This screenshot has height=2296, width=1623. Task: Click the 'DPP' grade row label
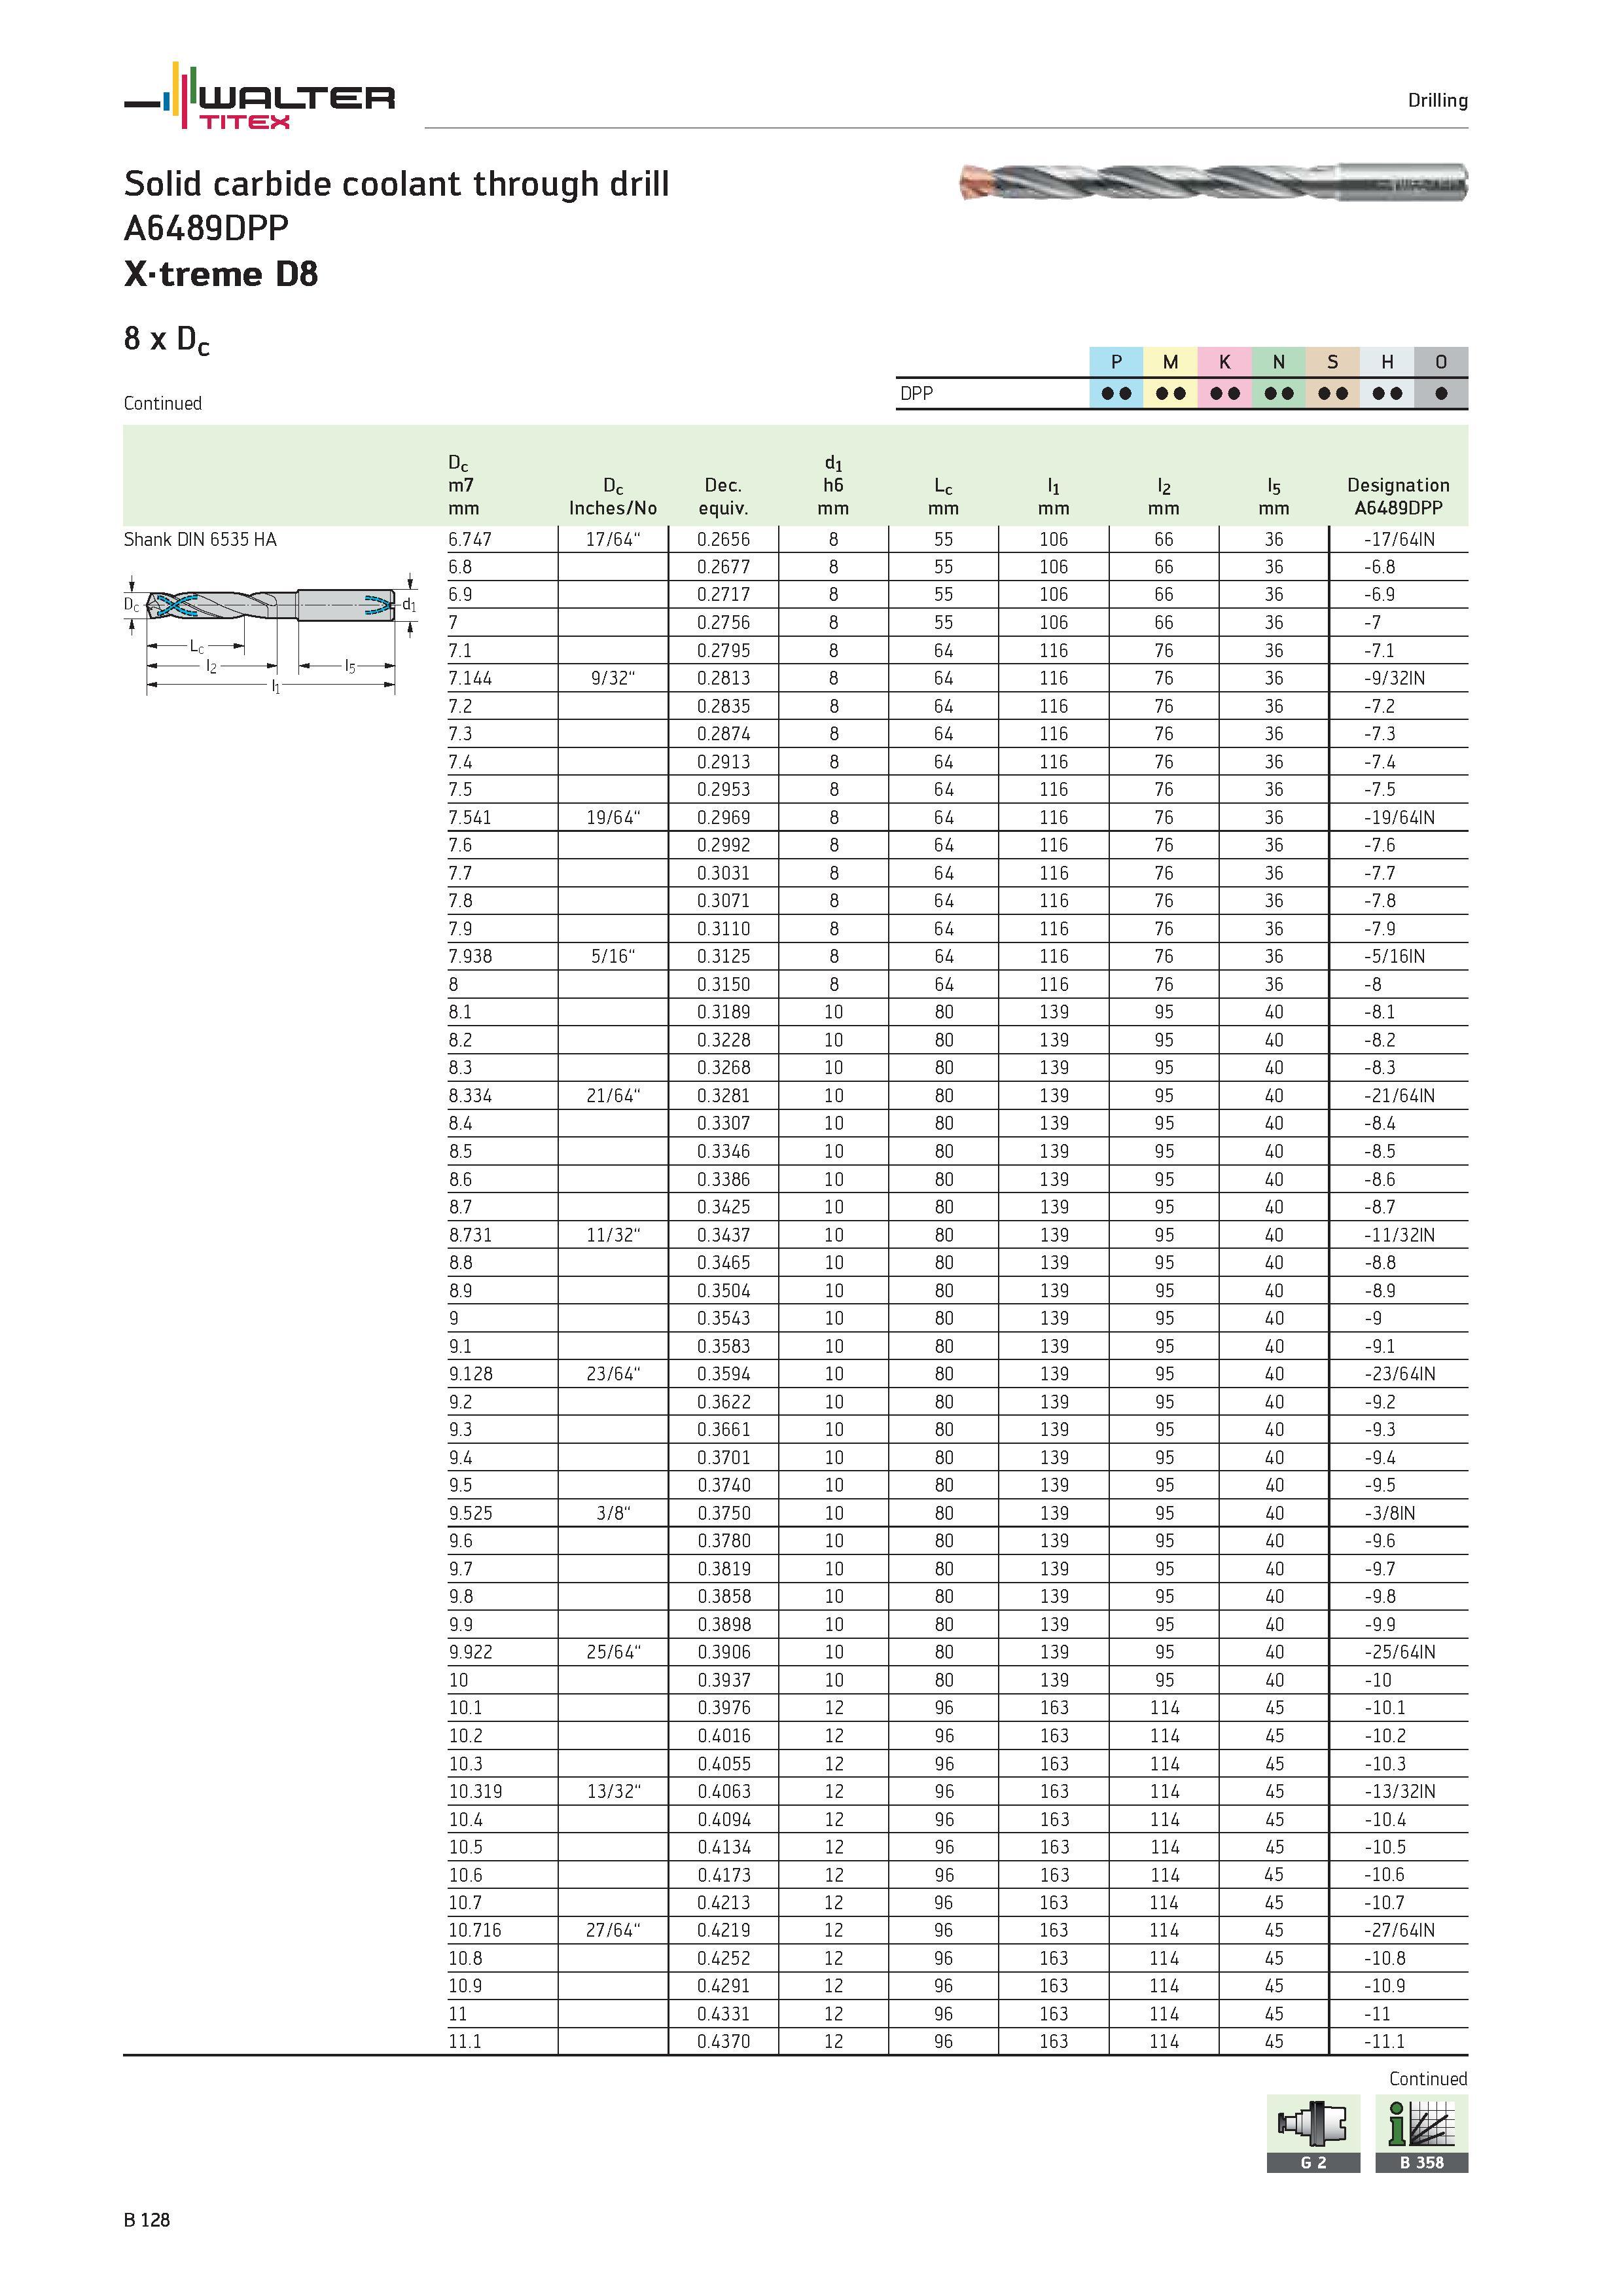(916, 394)
